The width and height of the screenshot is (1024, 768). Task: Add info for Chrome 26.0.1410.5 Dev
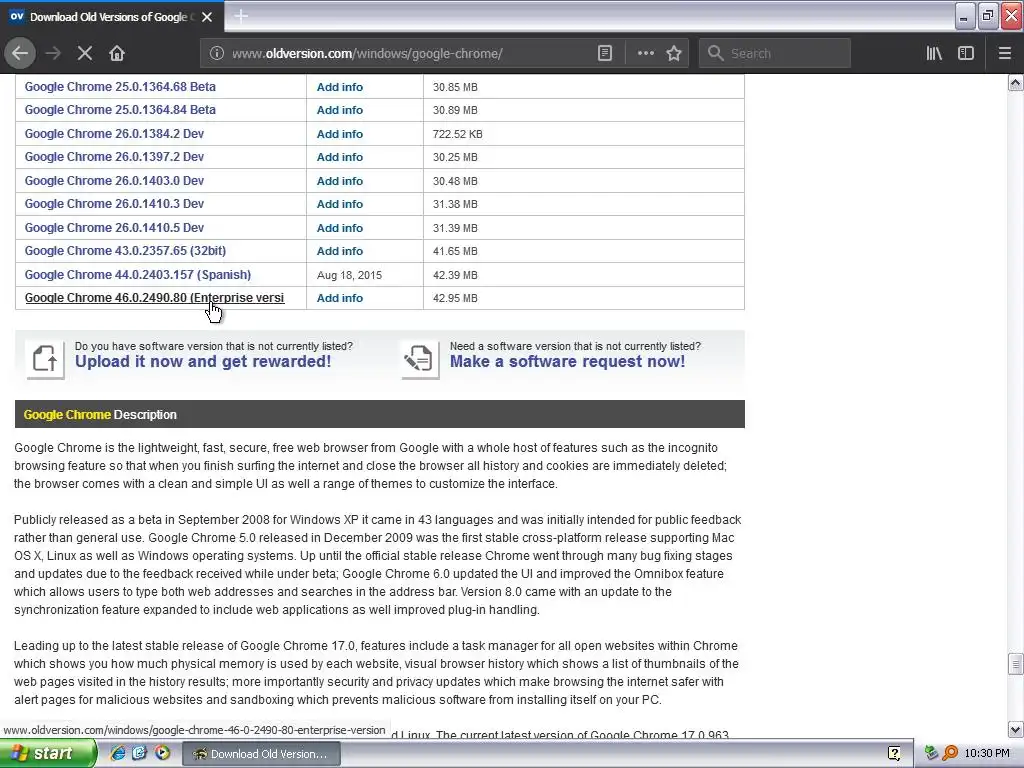click(x=340, y=228)
